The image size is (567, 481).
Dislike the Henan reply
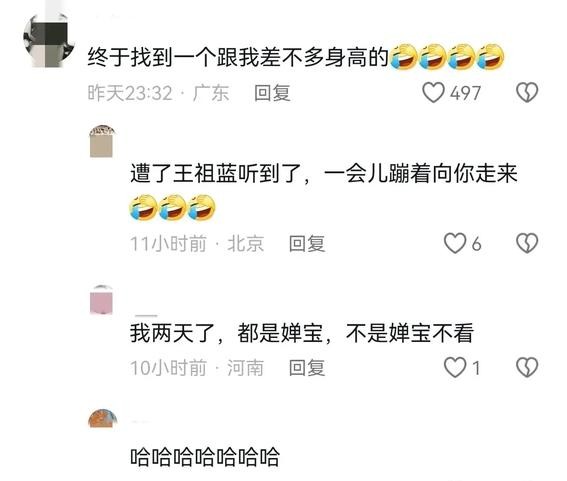point(527,367)
